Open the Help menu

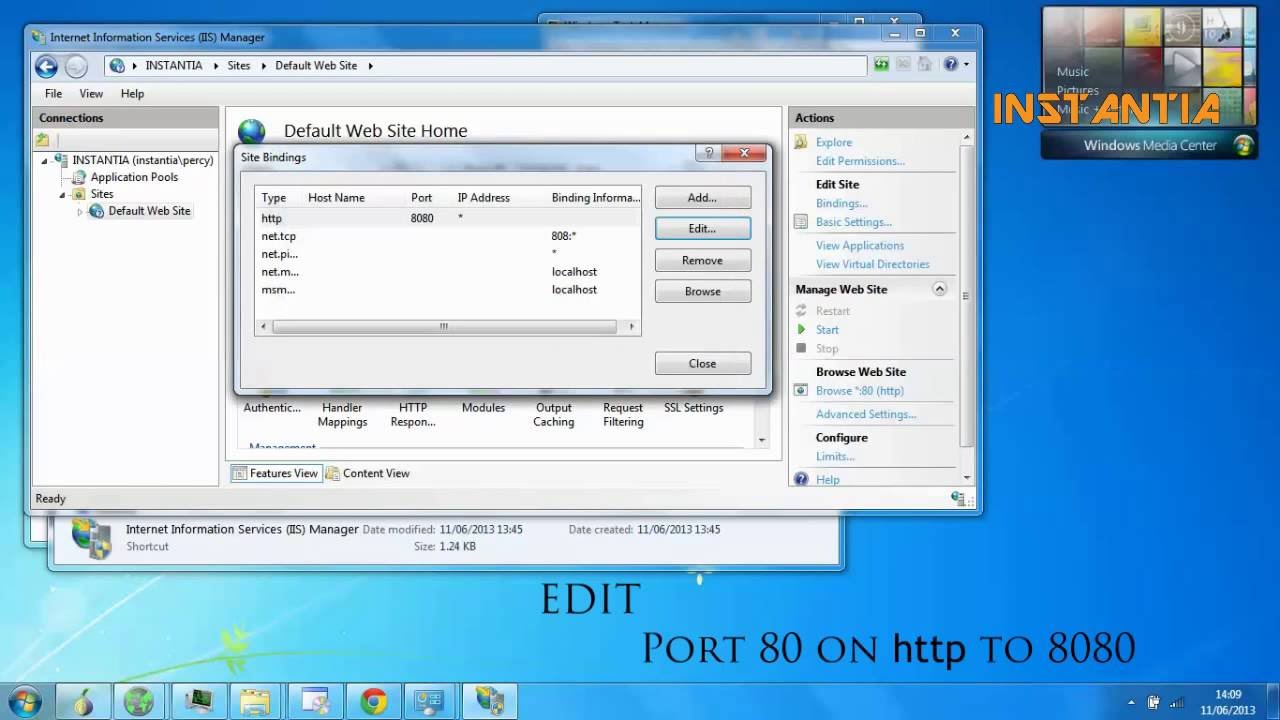[x=132, y=94]
